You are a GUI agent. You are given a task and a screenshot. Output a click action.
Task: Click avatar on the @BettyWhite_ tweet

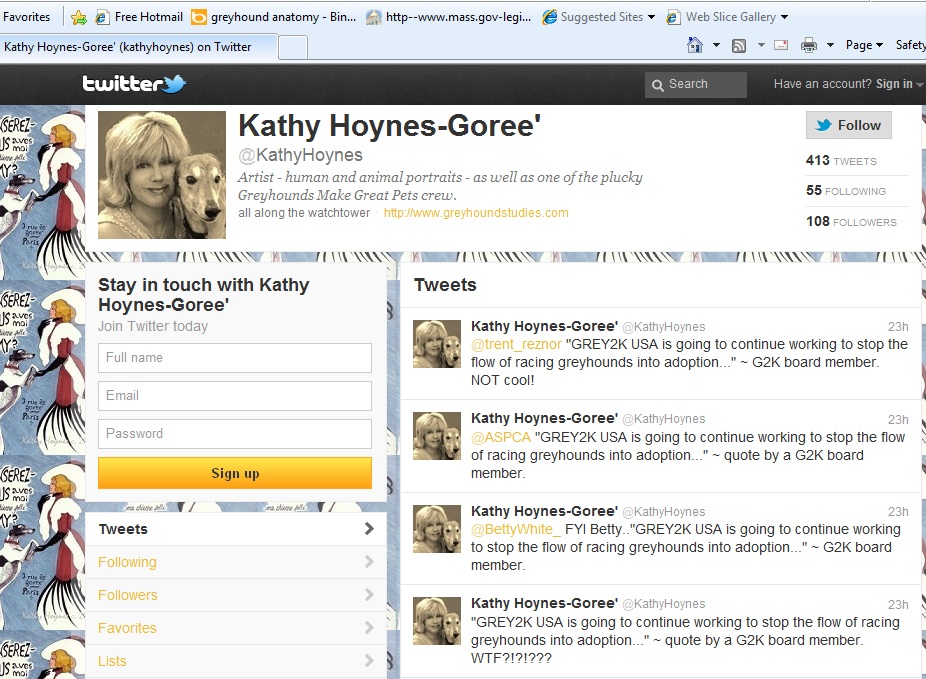[437, 528]
